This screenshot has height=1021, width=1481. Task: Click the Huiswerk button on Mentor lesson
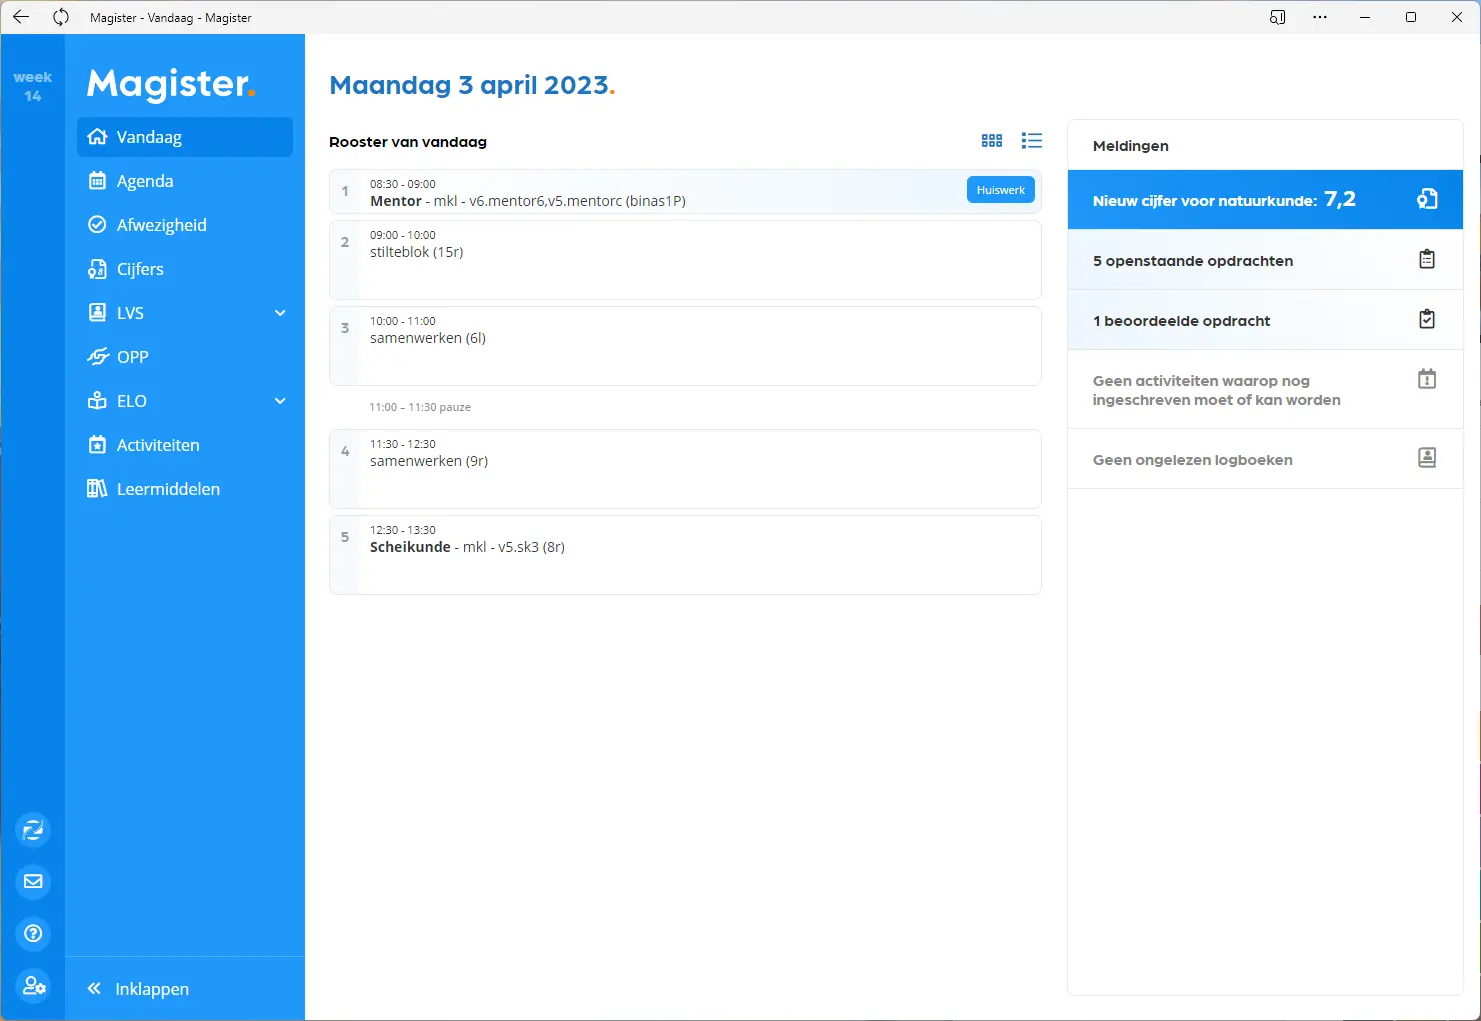[x=1000, y=190]
